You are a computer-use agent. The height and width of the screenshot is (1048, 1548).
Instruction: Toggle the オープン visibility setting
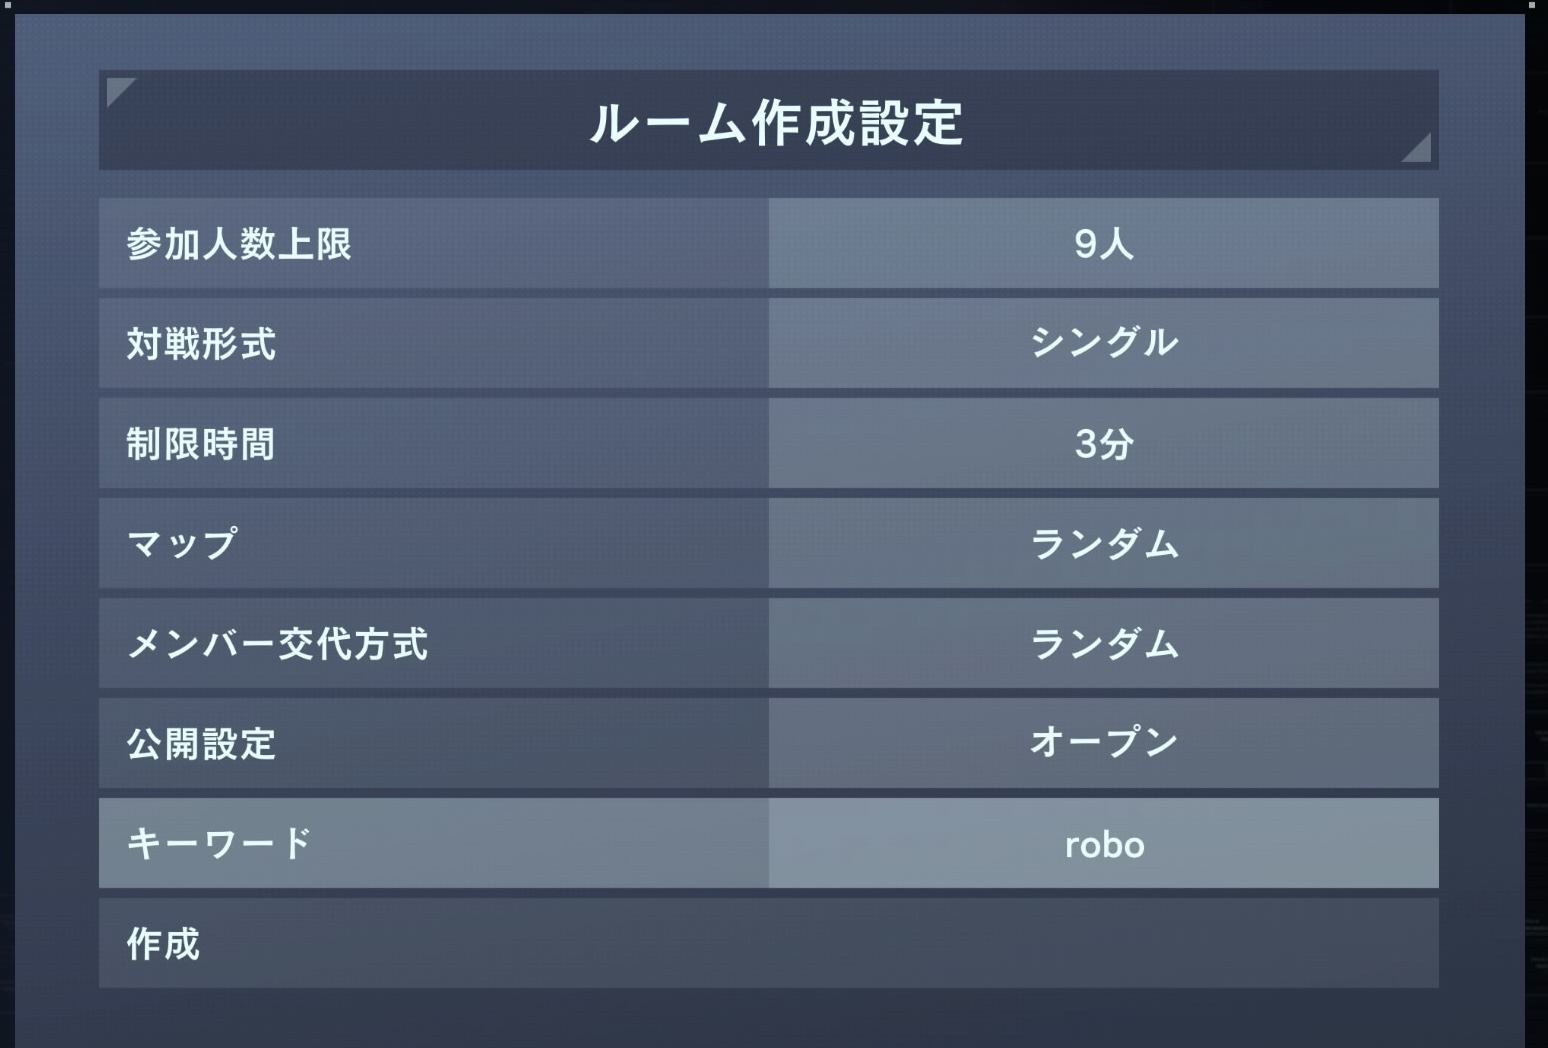[x=1103, y=743]
